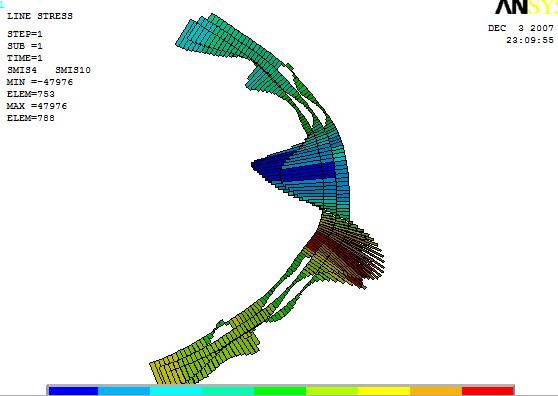Click the SMIS10 label
Screen dimensions: 558x396
click(x=73, y=70)
